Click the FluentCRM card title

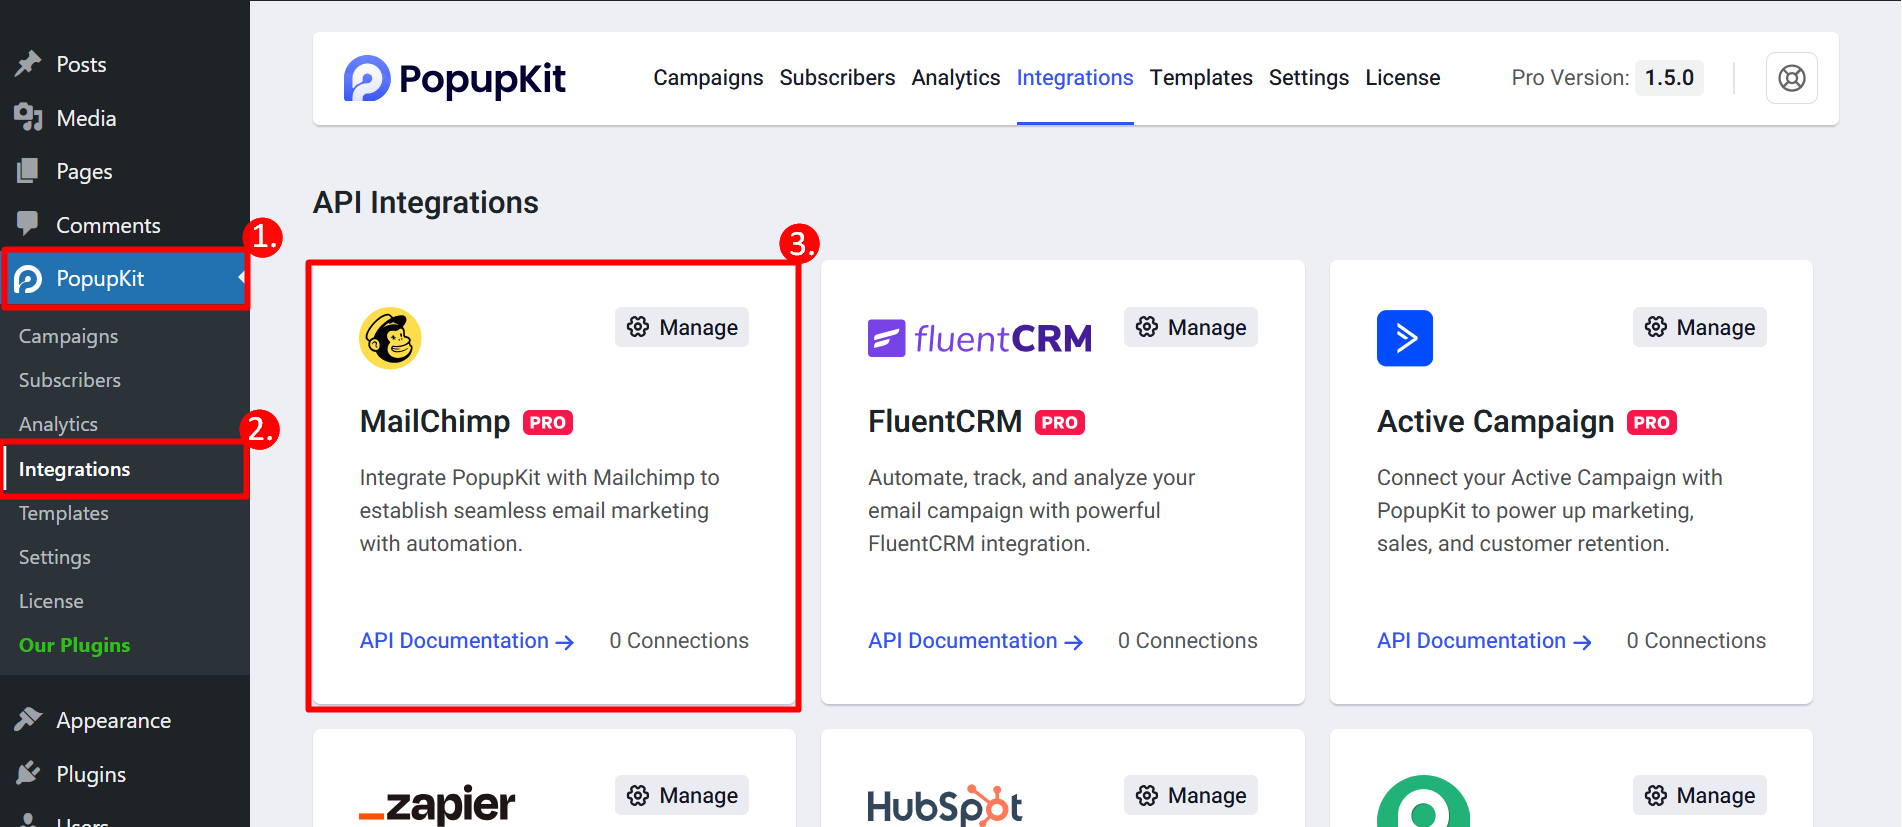945,422
